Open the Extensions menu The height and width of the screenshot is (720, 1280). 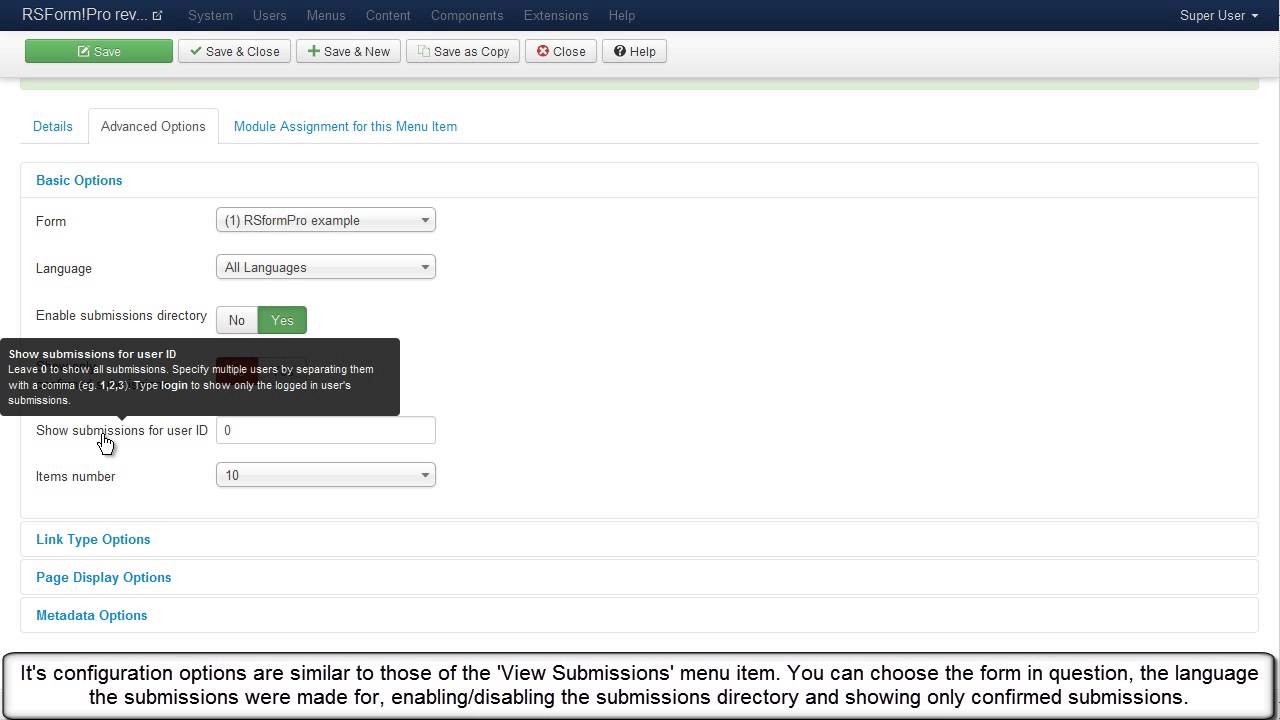(556, 15)
